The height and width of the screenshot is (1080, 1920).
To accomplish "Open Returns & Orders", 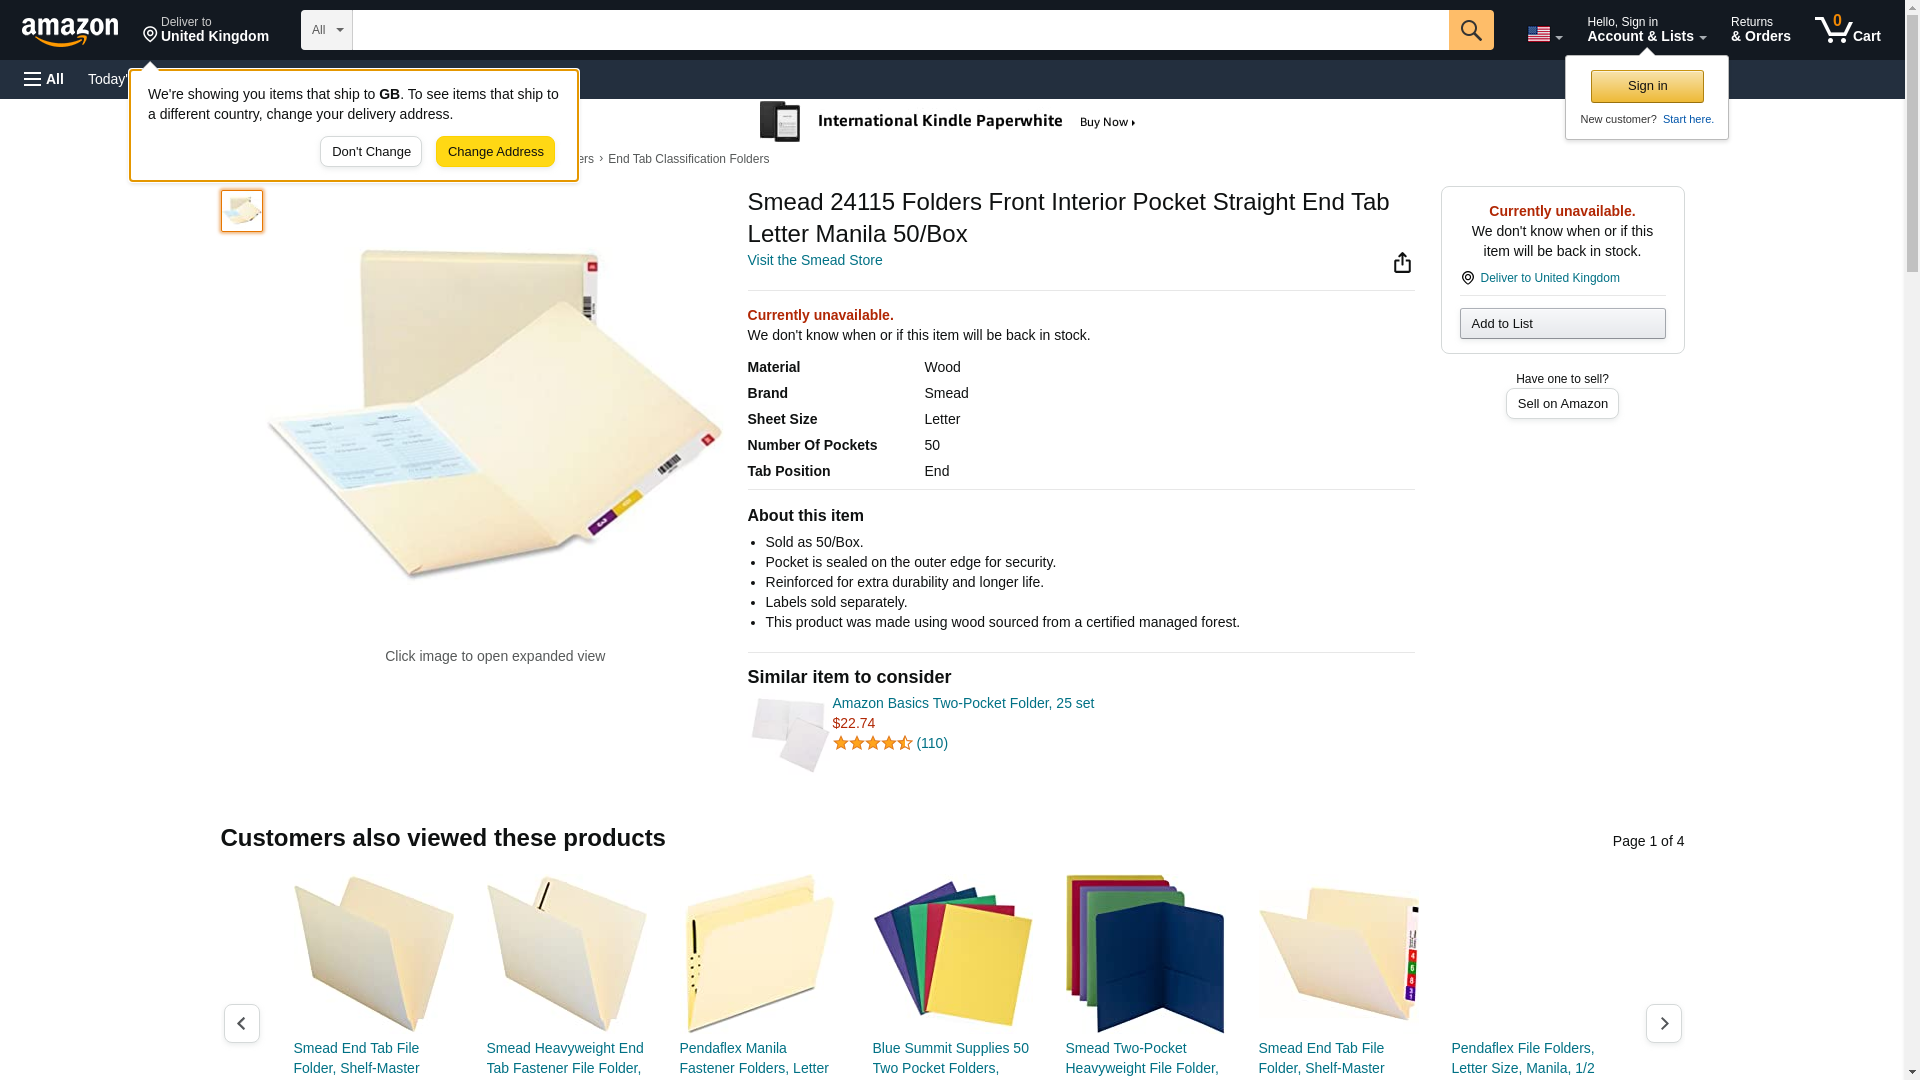I will point(1760,29).
